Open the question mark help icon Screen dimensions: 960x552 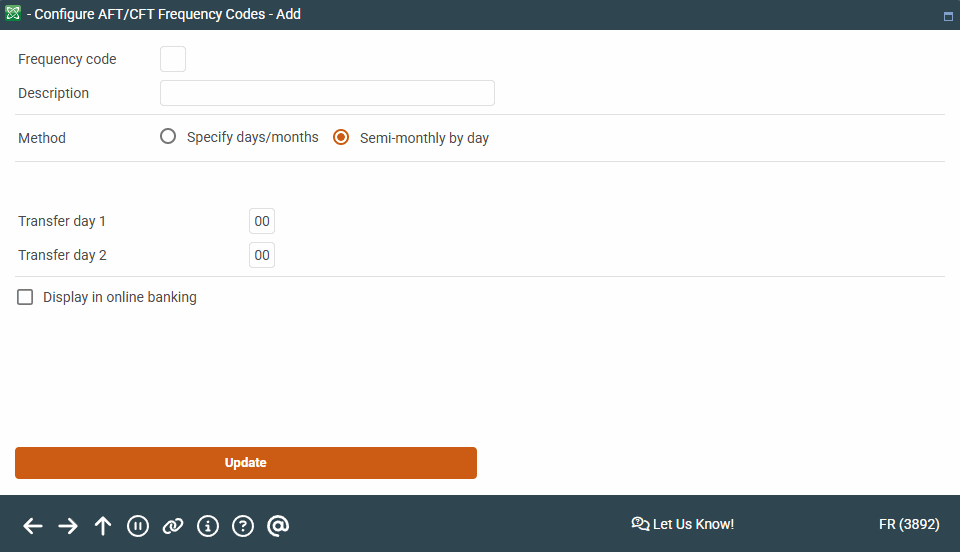click(x=243, y=526)
